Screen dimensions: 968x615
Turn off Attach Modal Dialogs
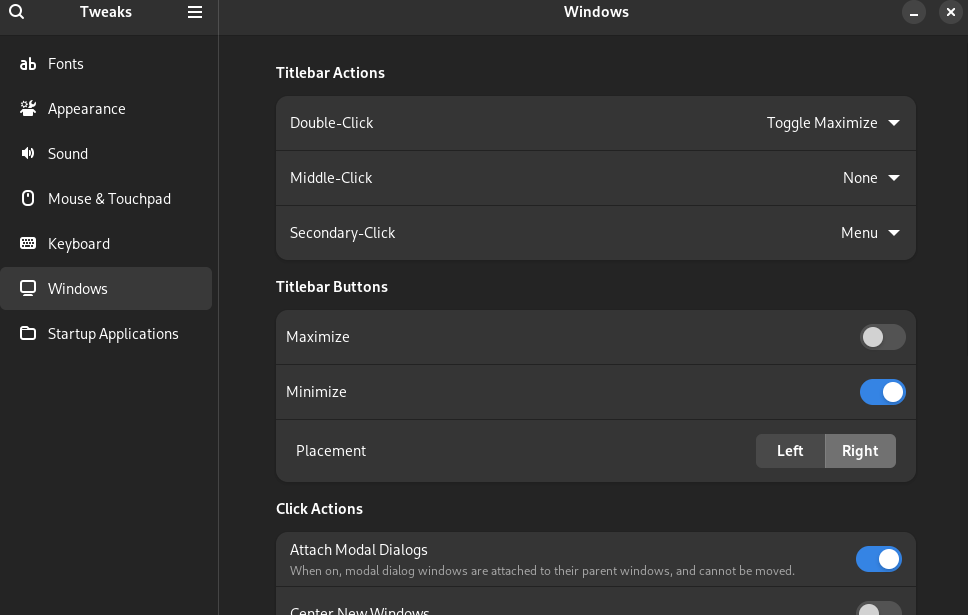[878, 559]
